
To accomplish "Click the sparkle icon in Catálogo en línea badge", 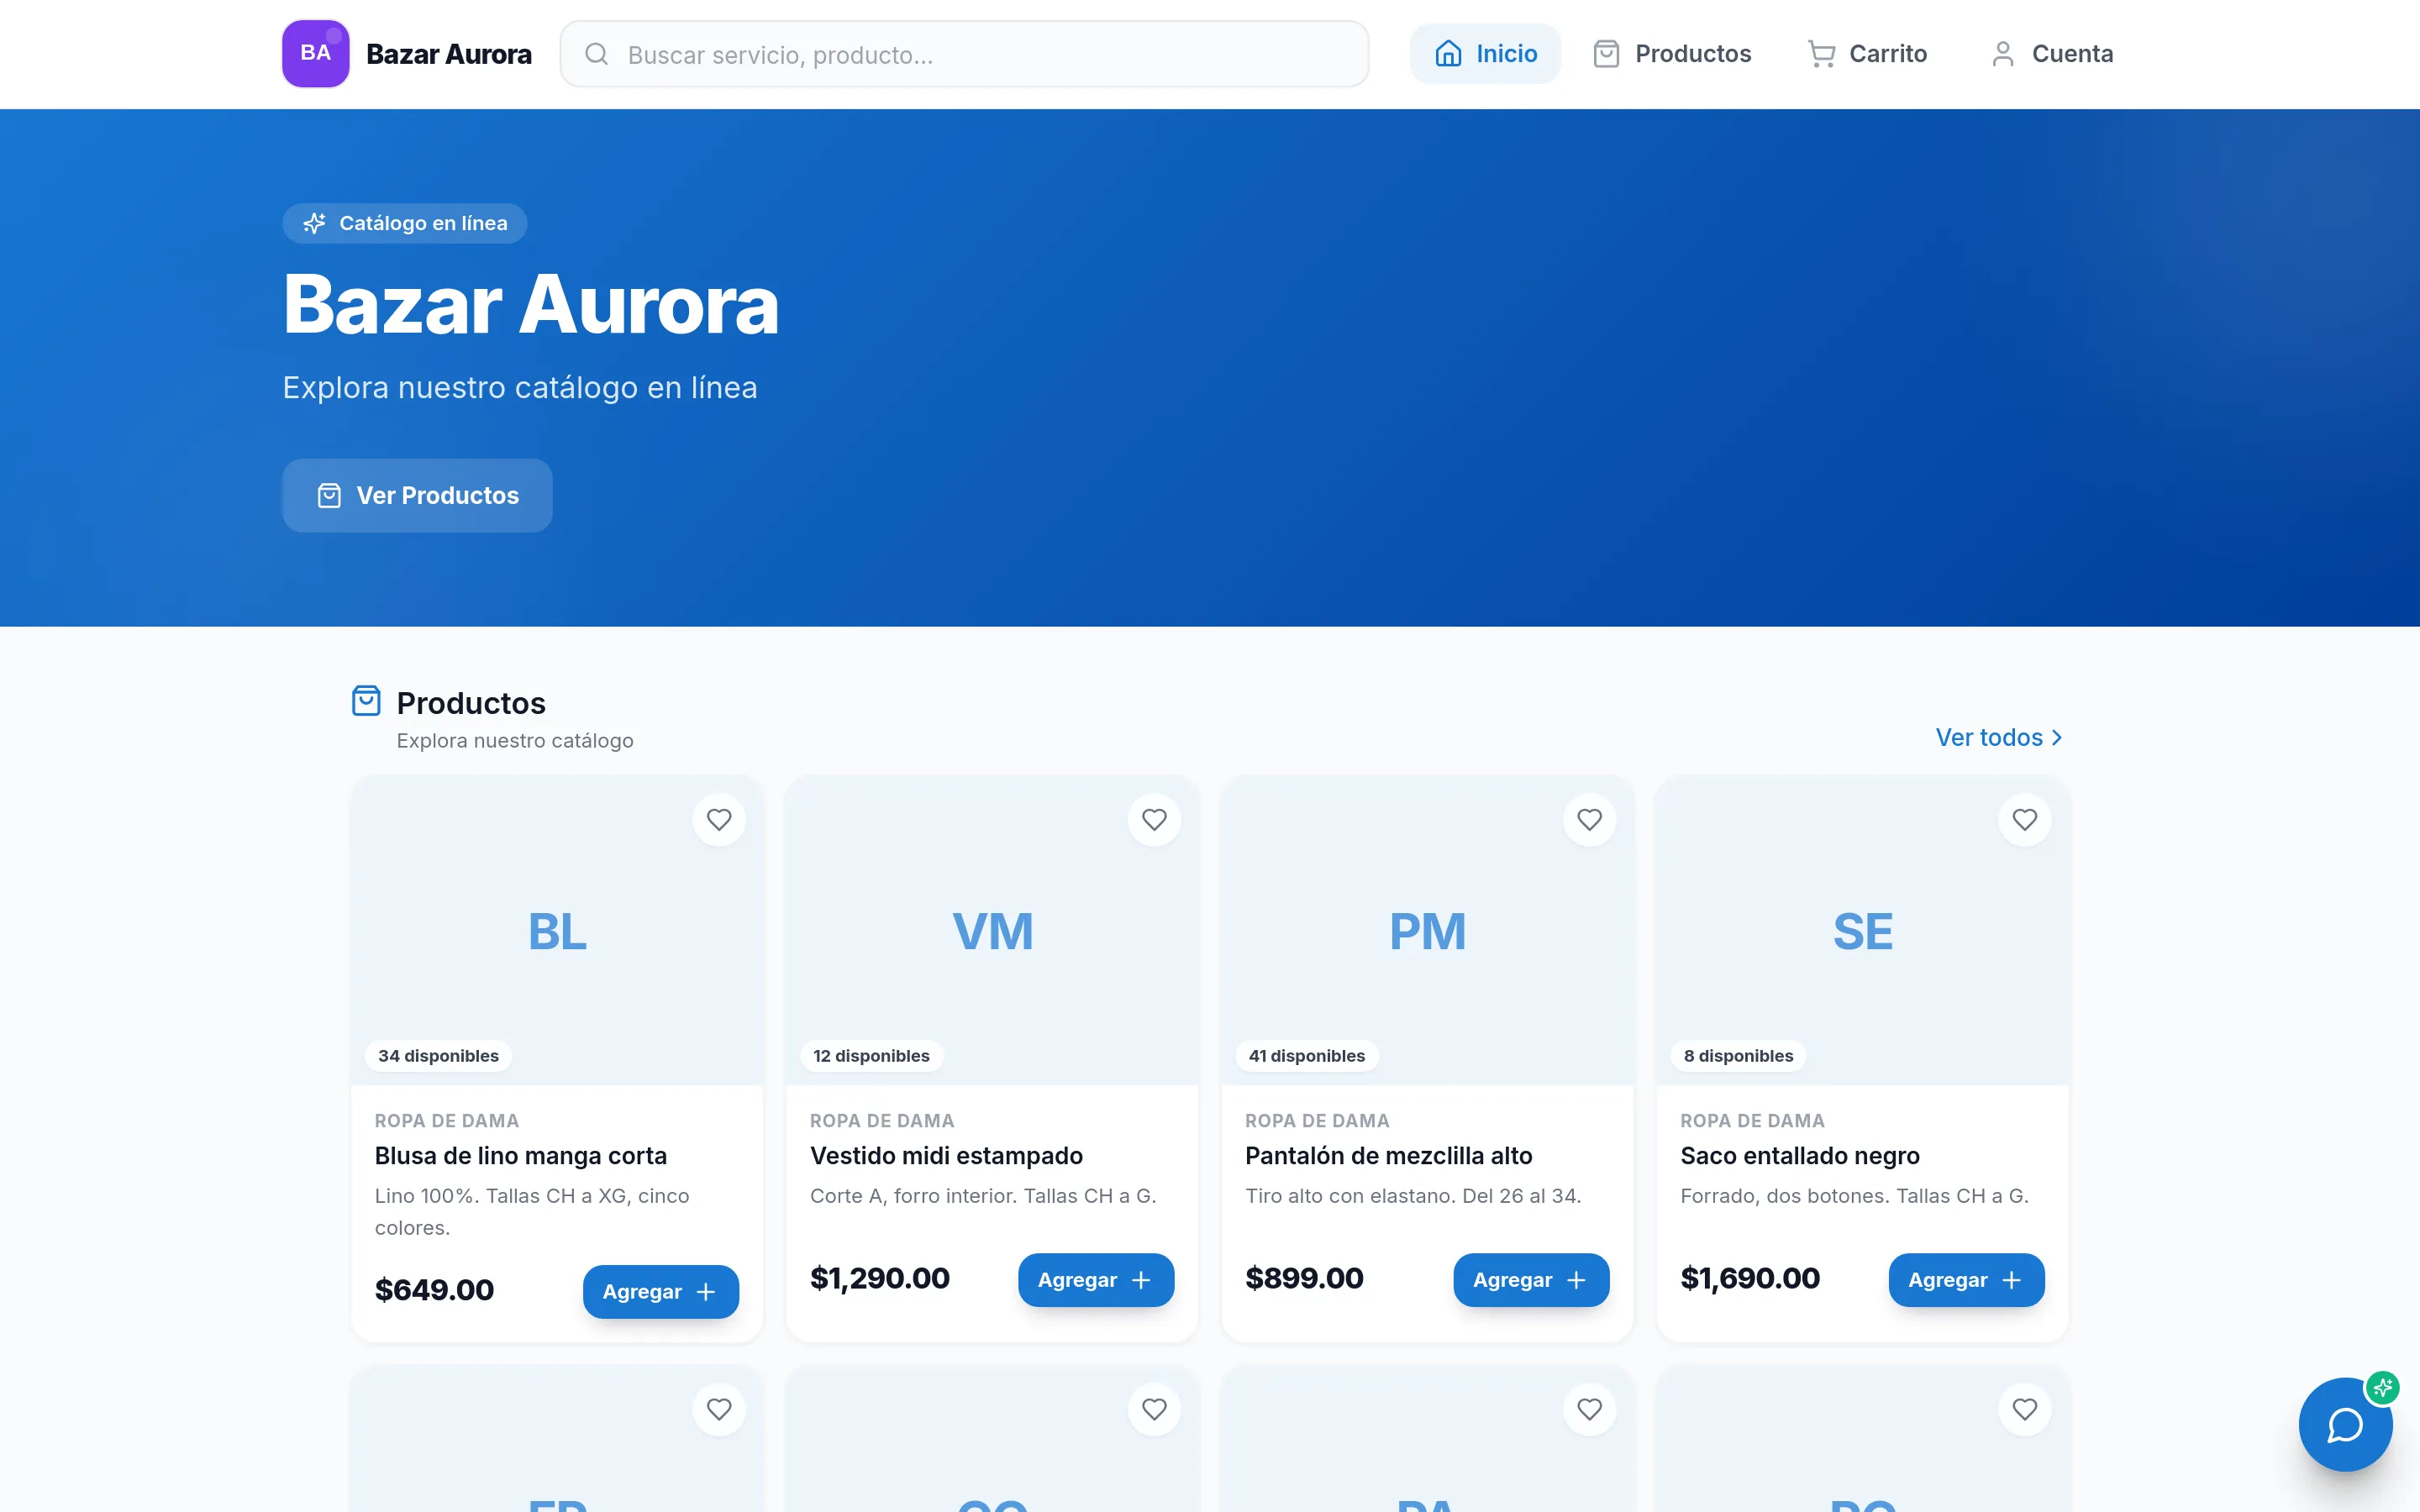I will (314, 223).
